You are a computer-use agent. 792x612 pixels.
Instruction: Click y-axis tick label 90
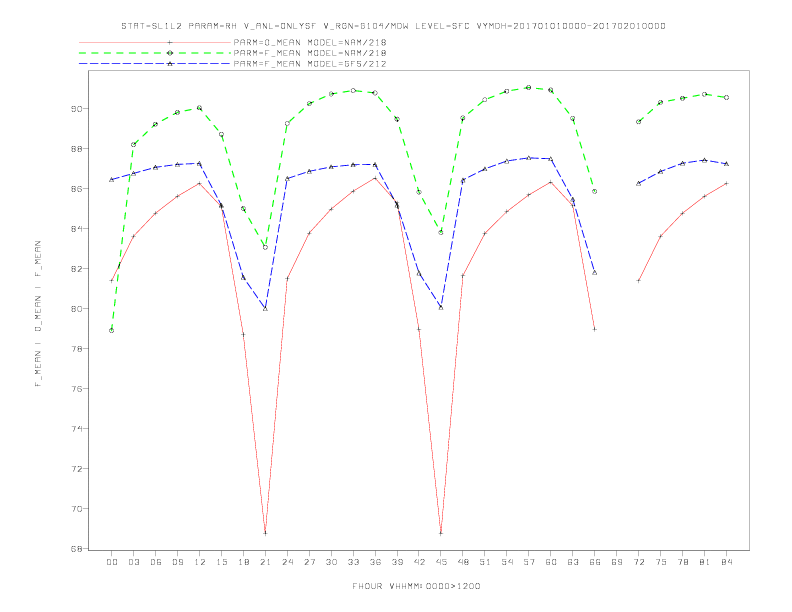[x=76, y=109]
